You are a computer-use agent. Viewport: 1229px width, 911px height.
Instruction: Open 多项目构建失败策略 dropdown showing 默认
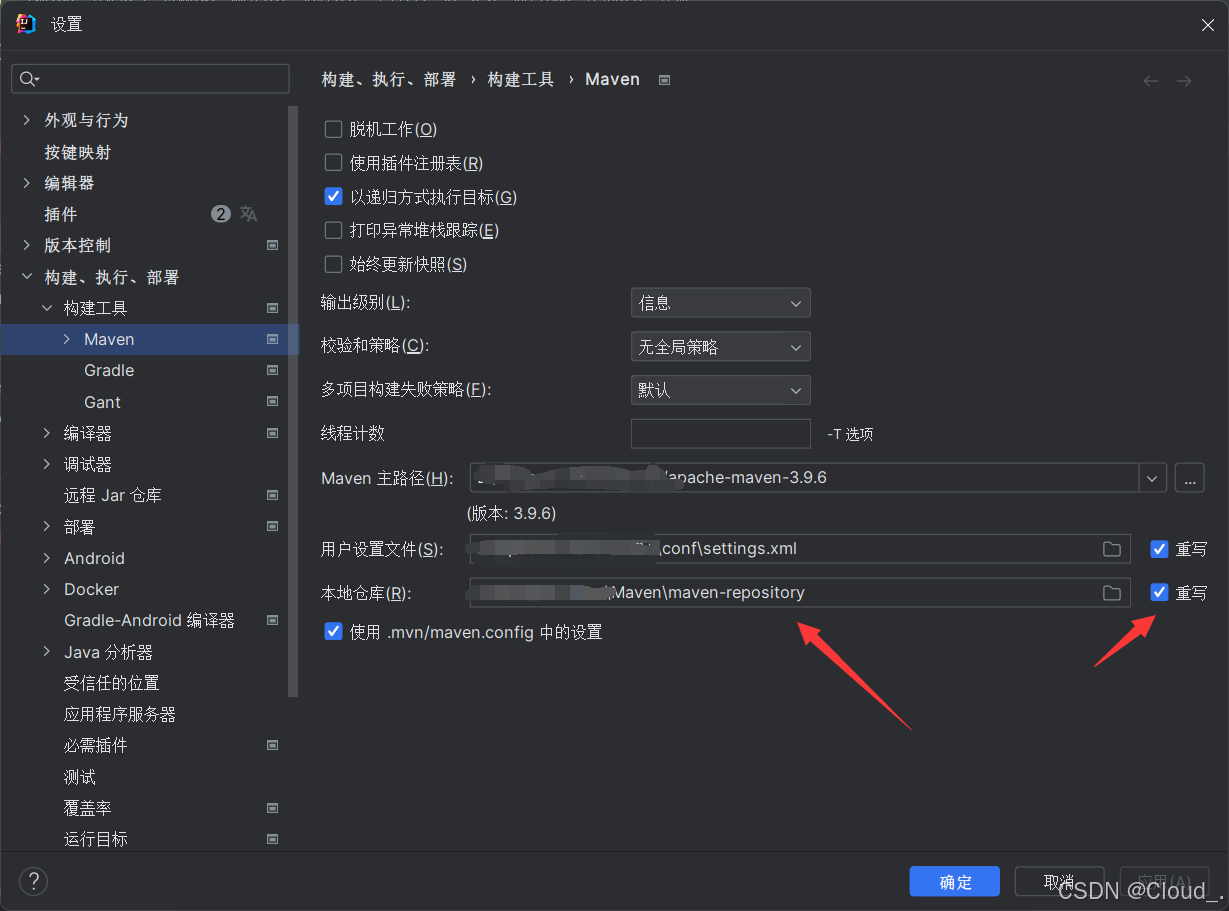pyautogui.click(x=720, y=390)
